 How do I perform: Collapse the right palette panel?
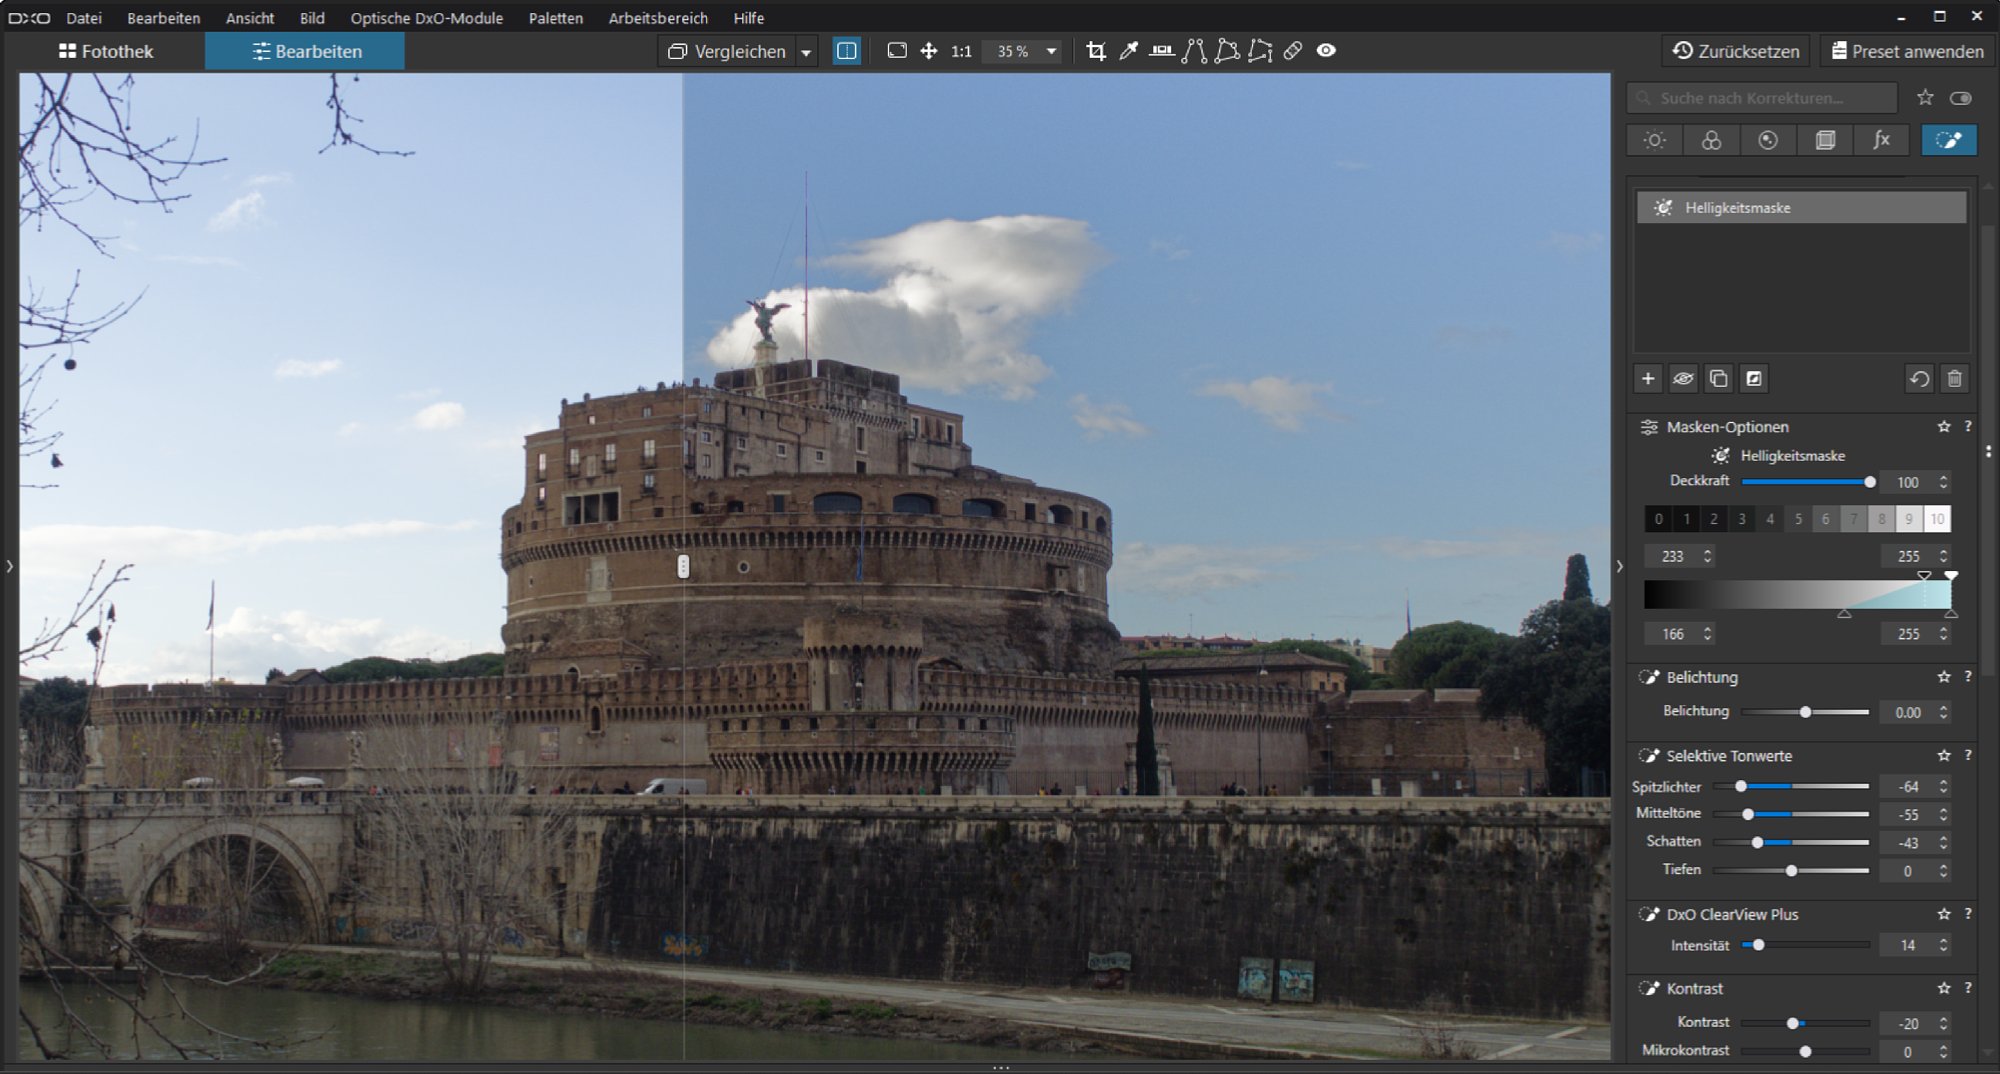pos(1619,566)
